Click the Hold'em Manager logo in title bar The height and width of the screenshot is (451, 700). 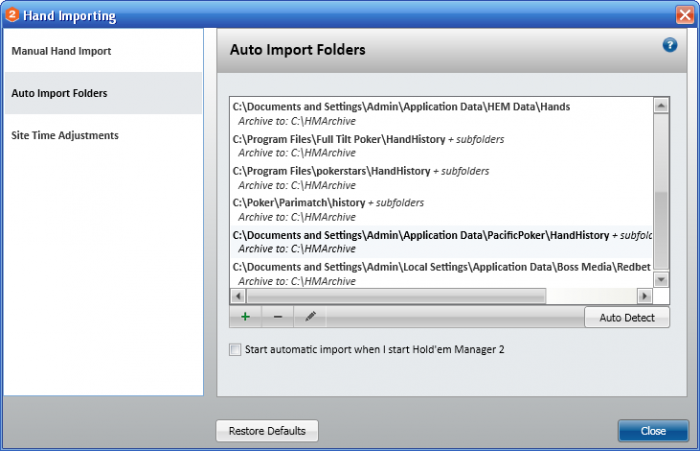[x=12, y=15]
